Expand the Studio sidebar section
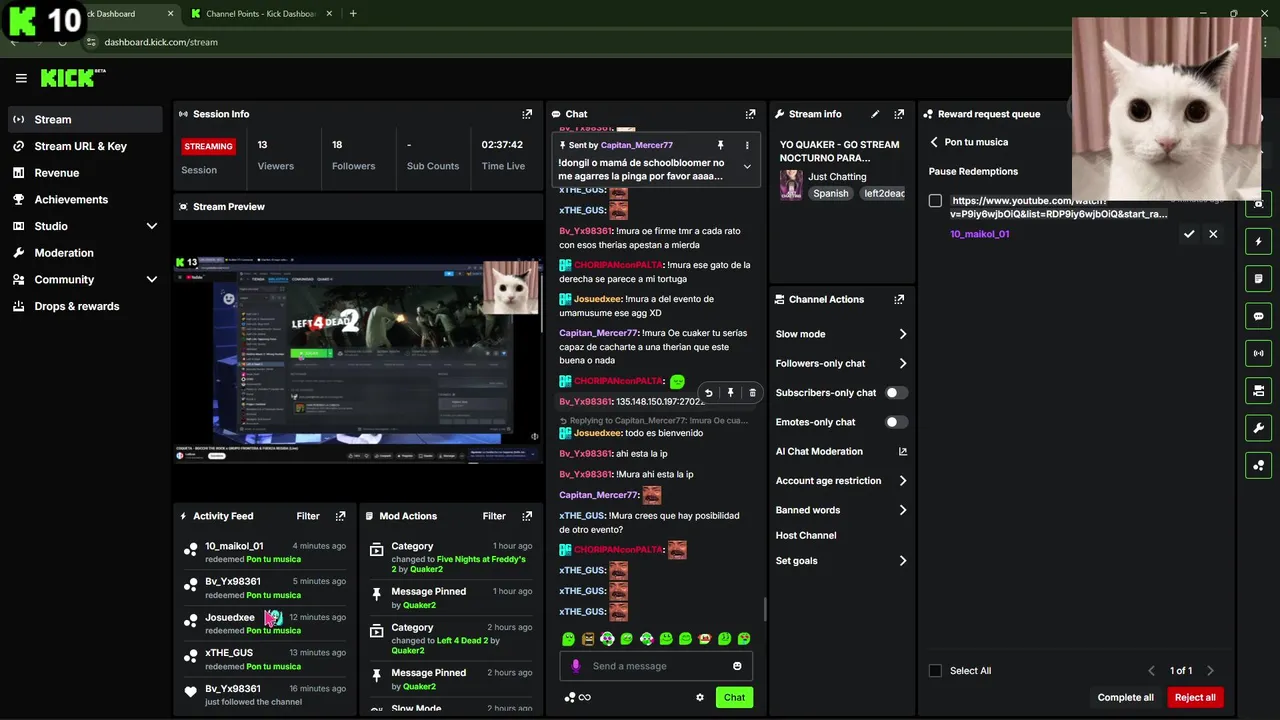The image size is (1280, 720). click(152, 226)
